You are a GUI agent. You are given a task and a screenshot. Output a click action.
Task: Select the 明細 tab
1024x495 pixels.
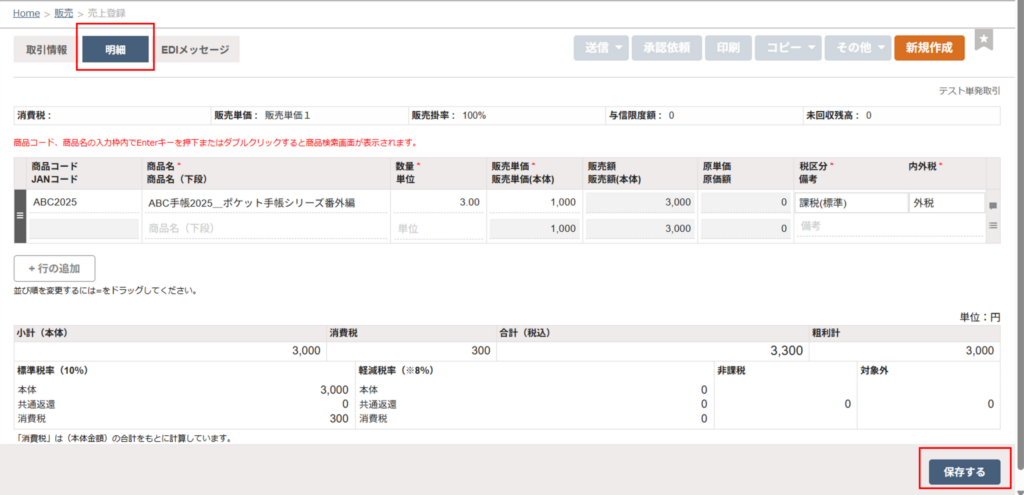pyautogui.click(x=115, y=49)
